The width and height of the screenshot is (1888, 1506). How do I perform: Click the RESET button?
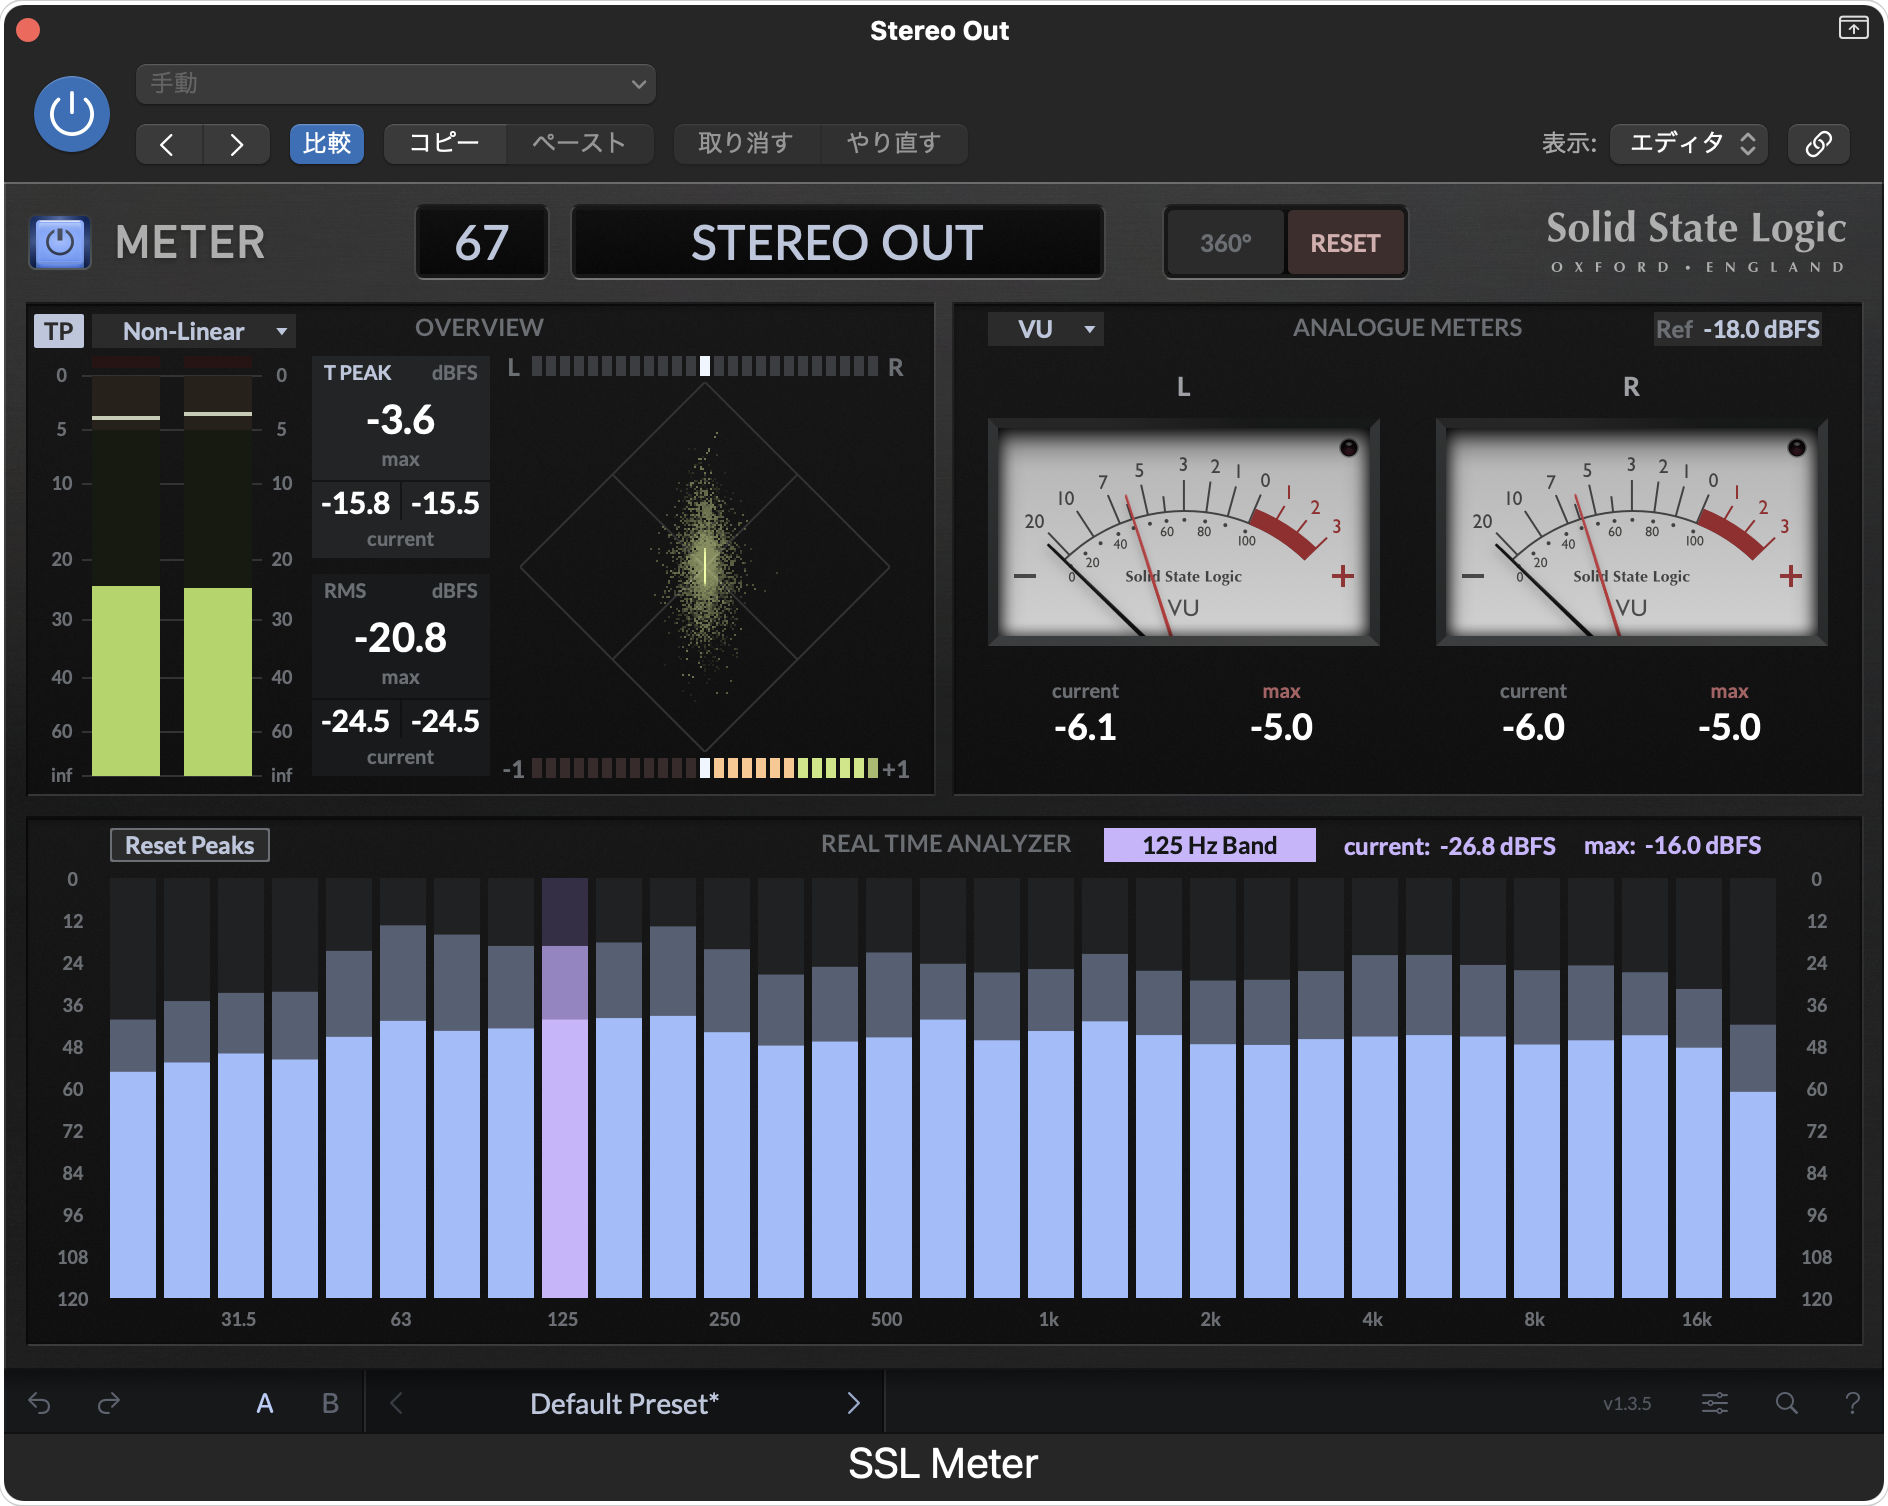pos(1345,243)
